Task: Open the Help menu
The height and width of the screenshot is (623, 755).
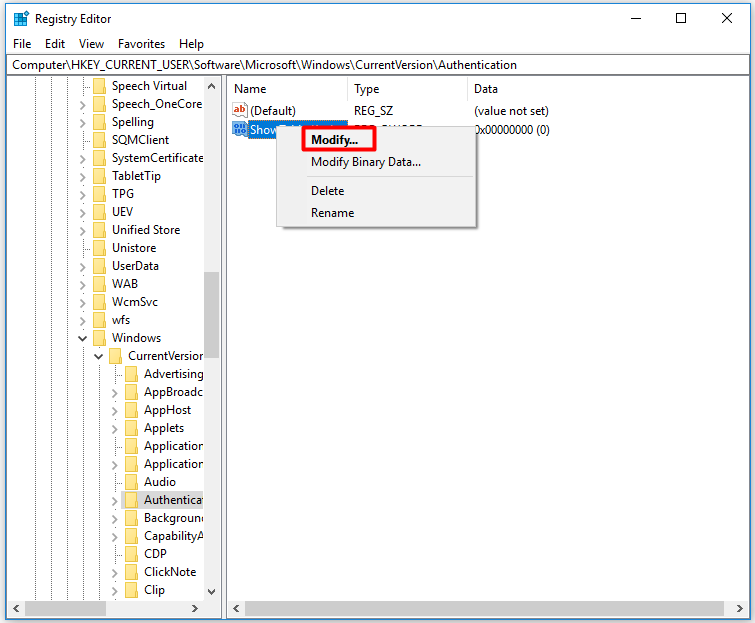Action: (191, 44)
